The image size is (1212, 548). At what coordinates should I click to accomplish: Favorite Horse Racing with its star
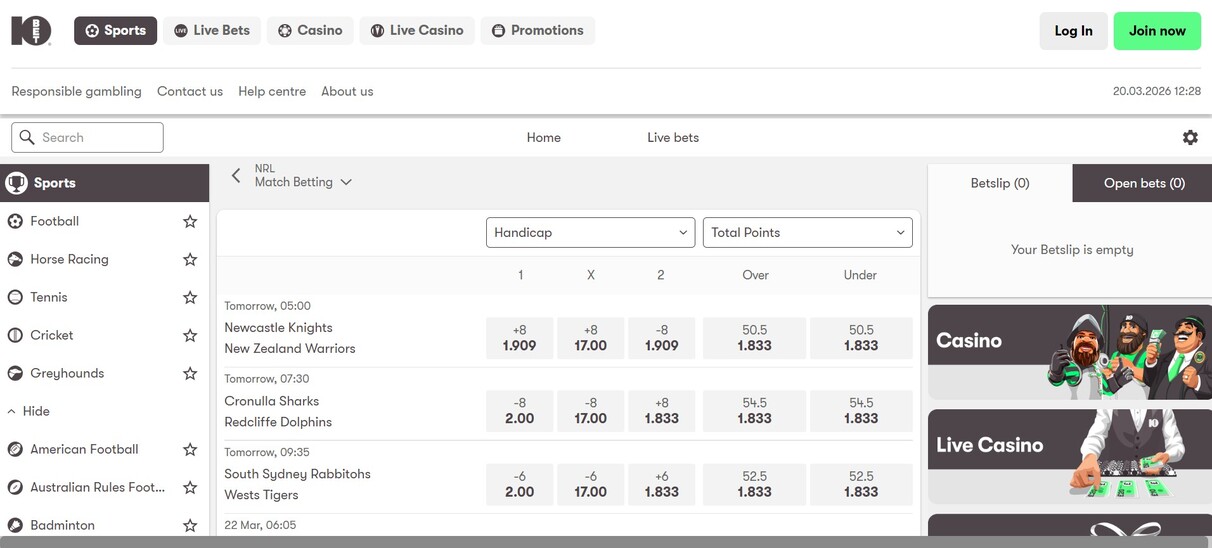coord(190,259)
